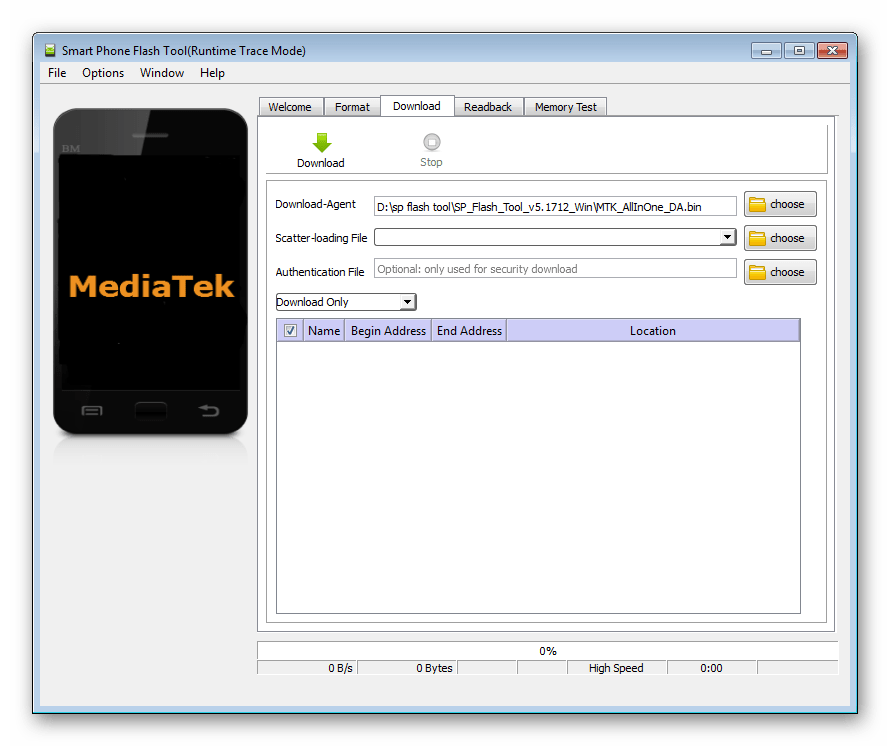Choose Download-Agent file via folder button
This screenshot has height=746, width=890.
click(780, 204)
